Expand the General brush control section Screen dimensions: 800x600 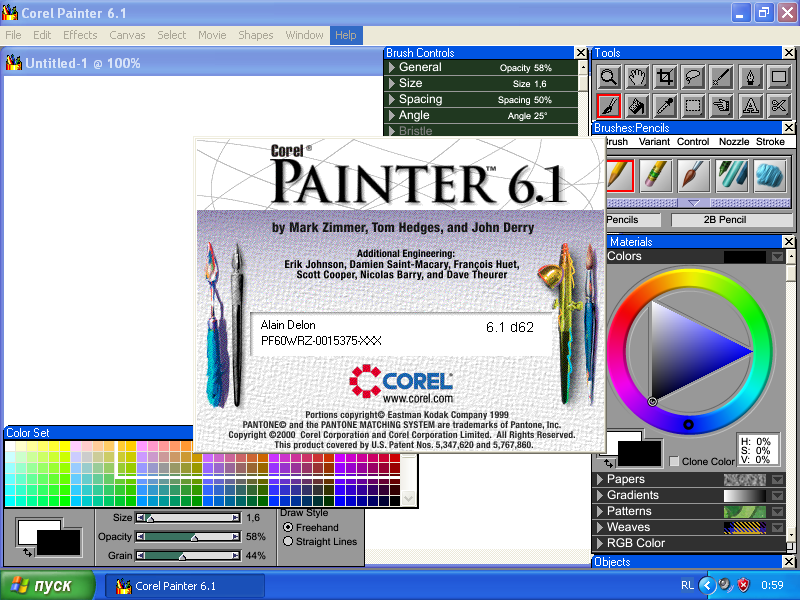point(391,67)
